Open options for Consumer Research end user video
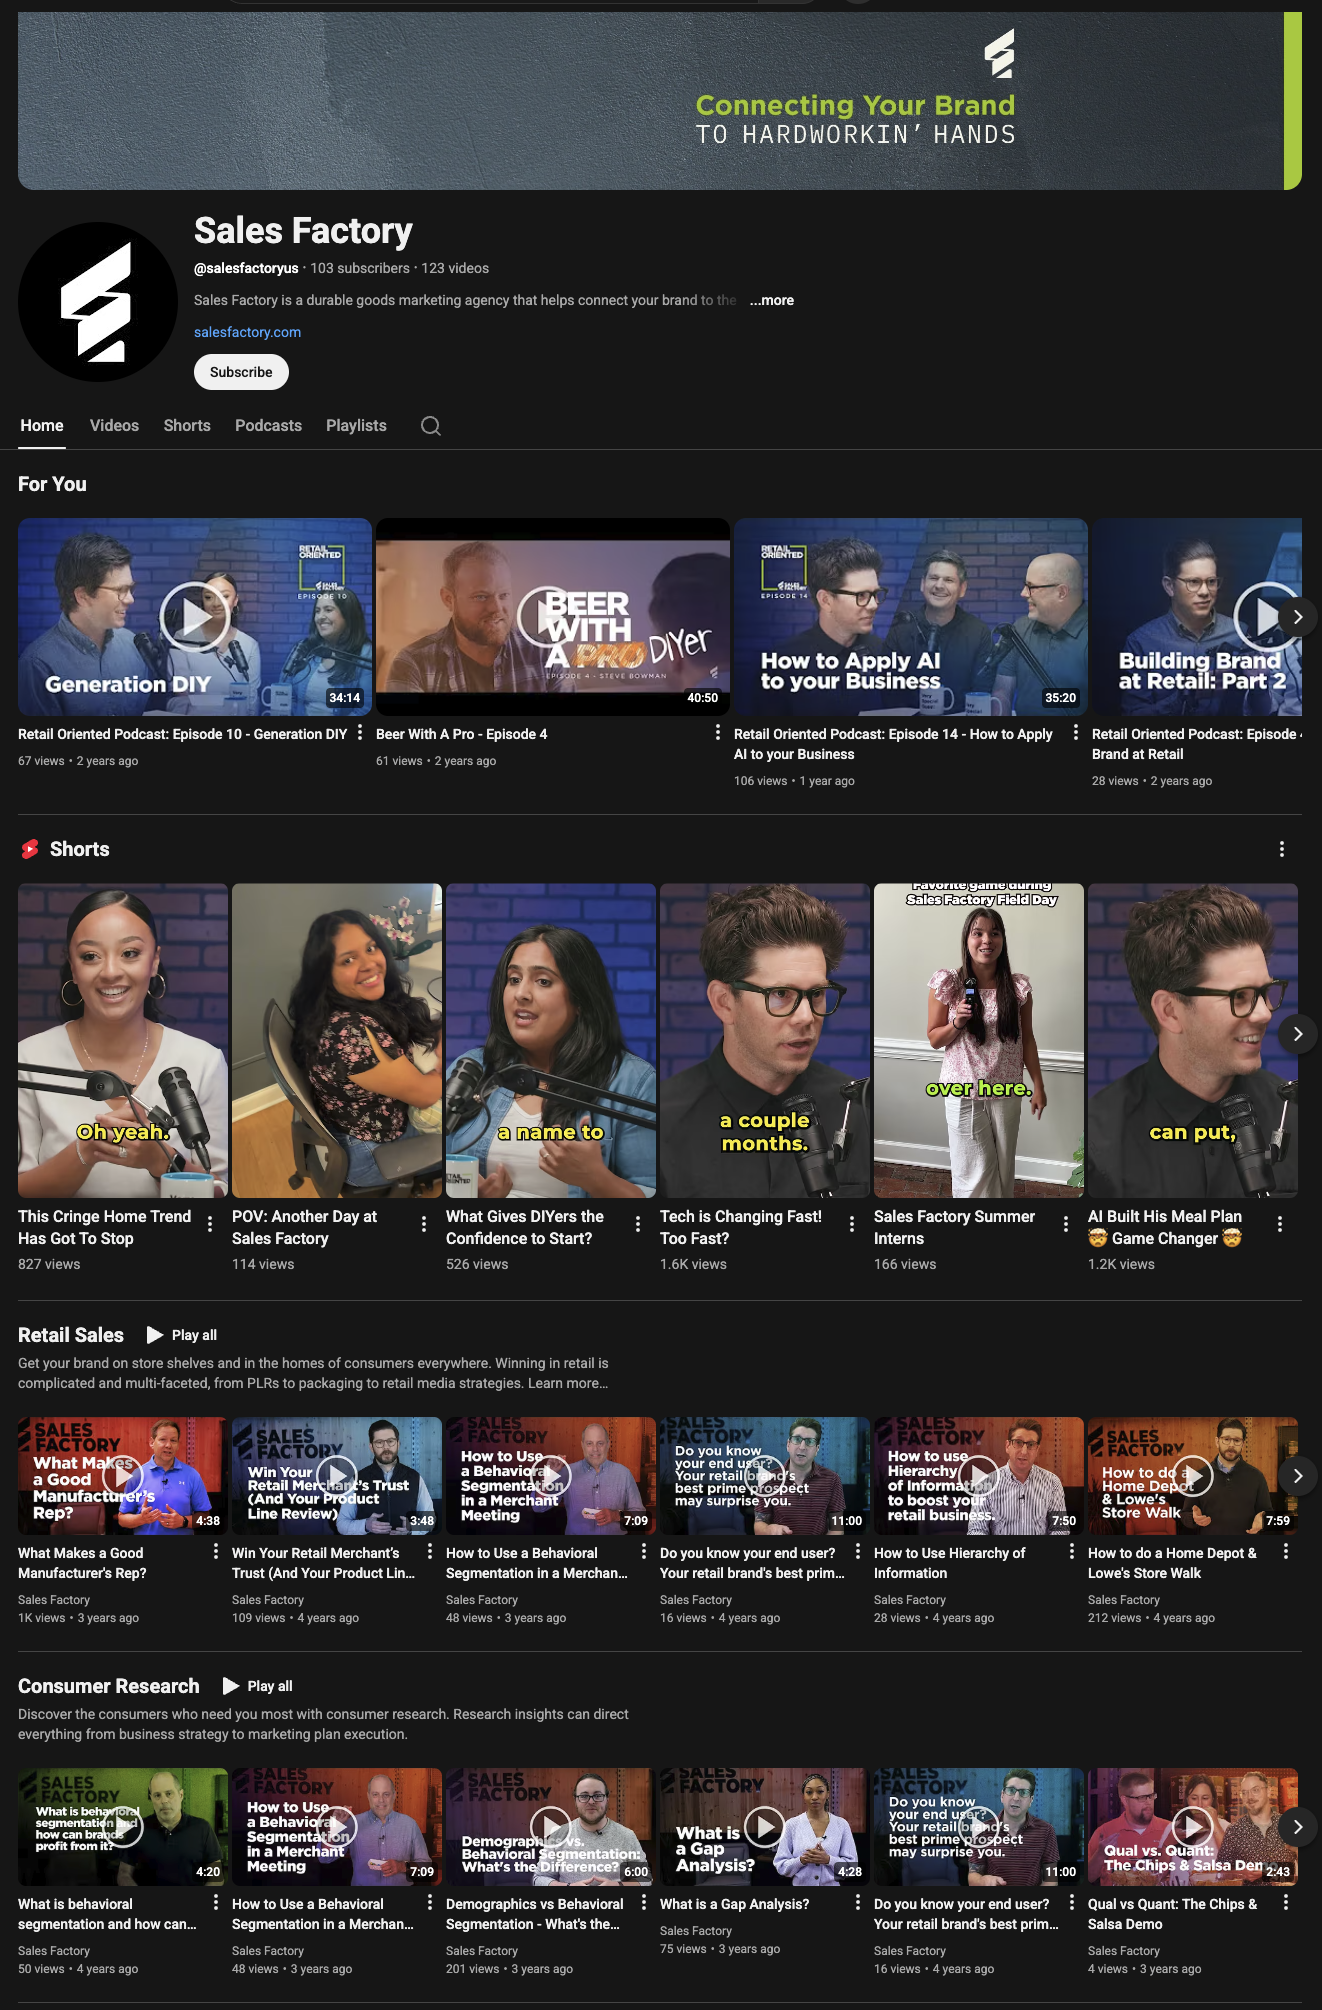The image size is (1322, 2010). [1072, 1903]
